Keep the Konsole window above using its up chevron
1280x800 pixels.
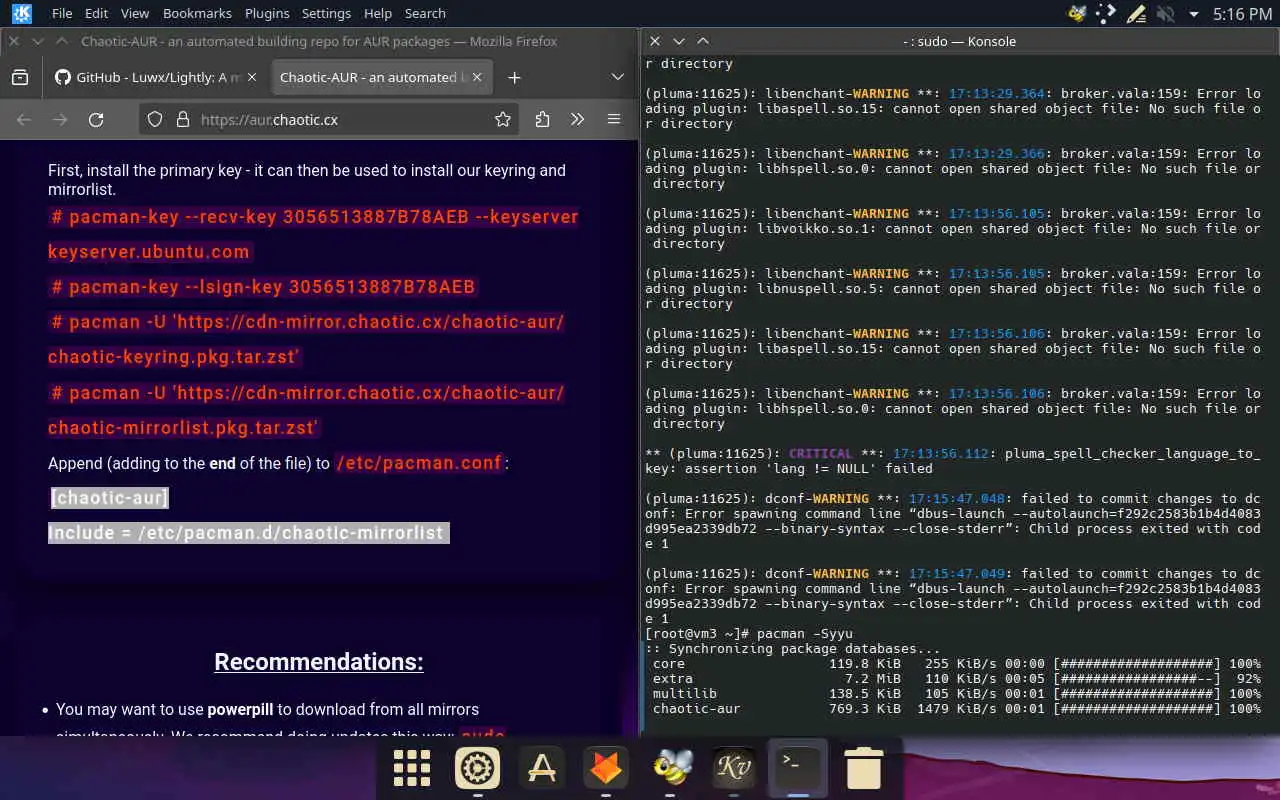pyautogui.click(x=703, y=41)
